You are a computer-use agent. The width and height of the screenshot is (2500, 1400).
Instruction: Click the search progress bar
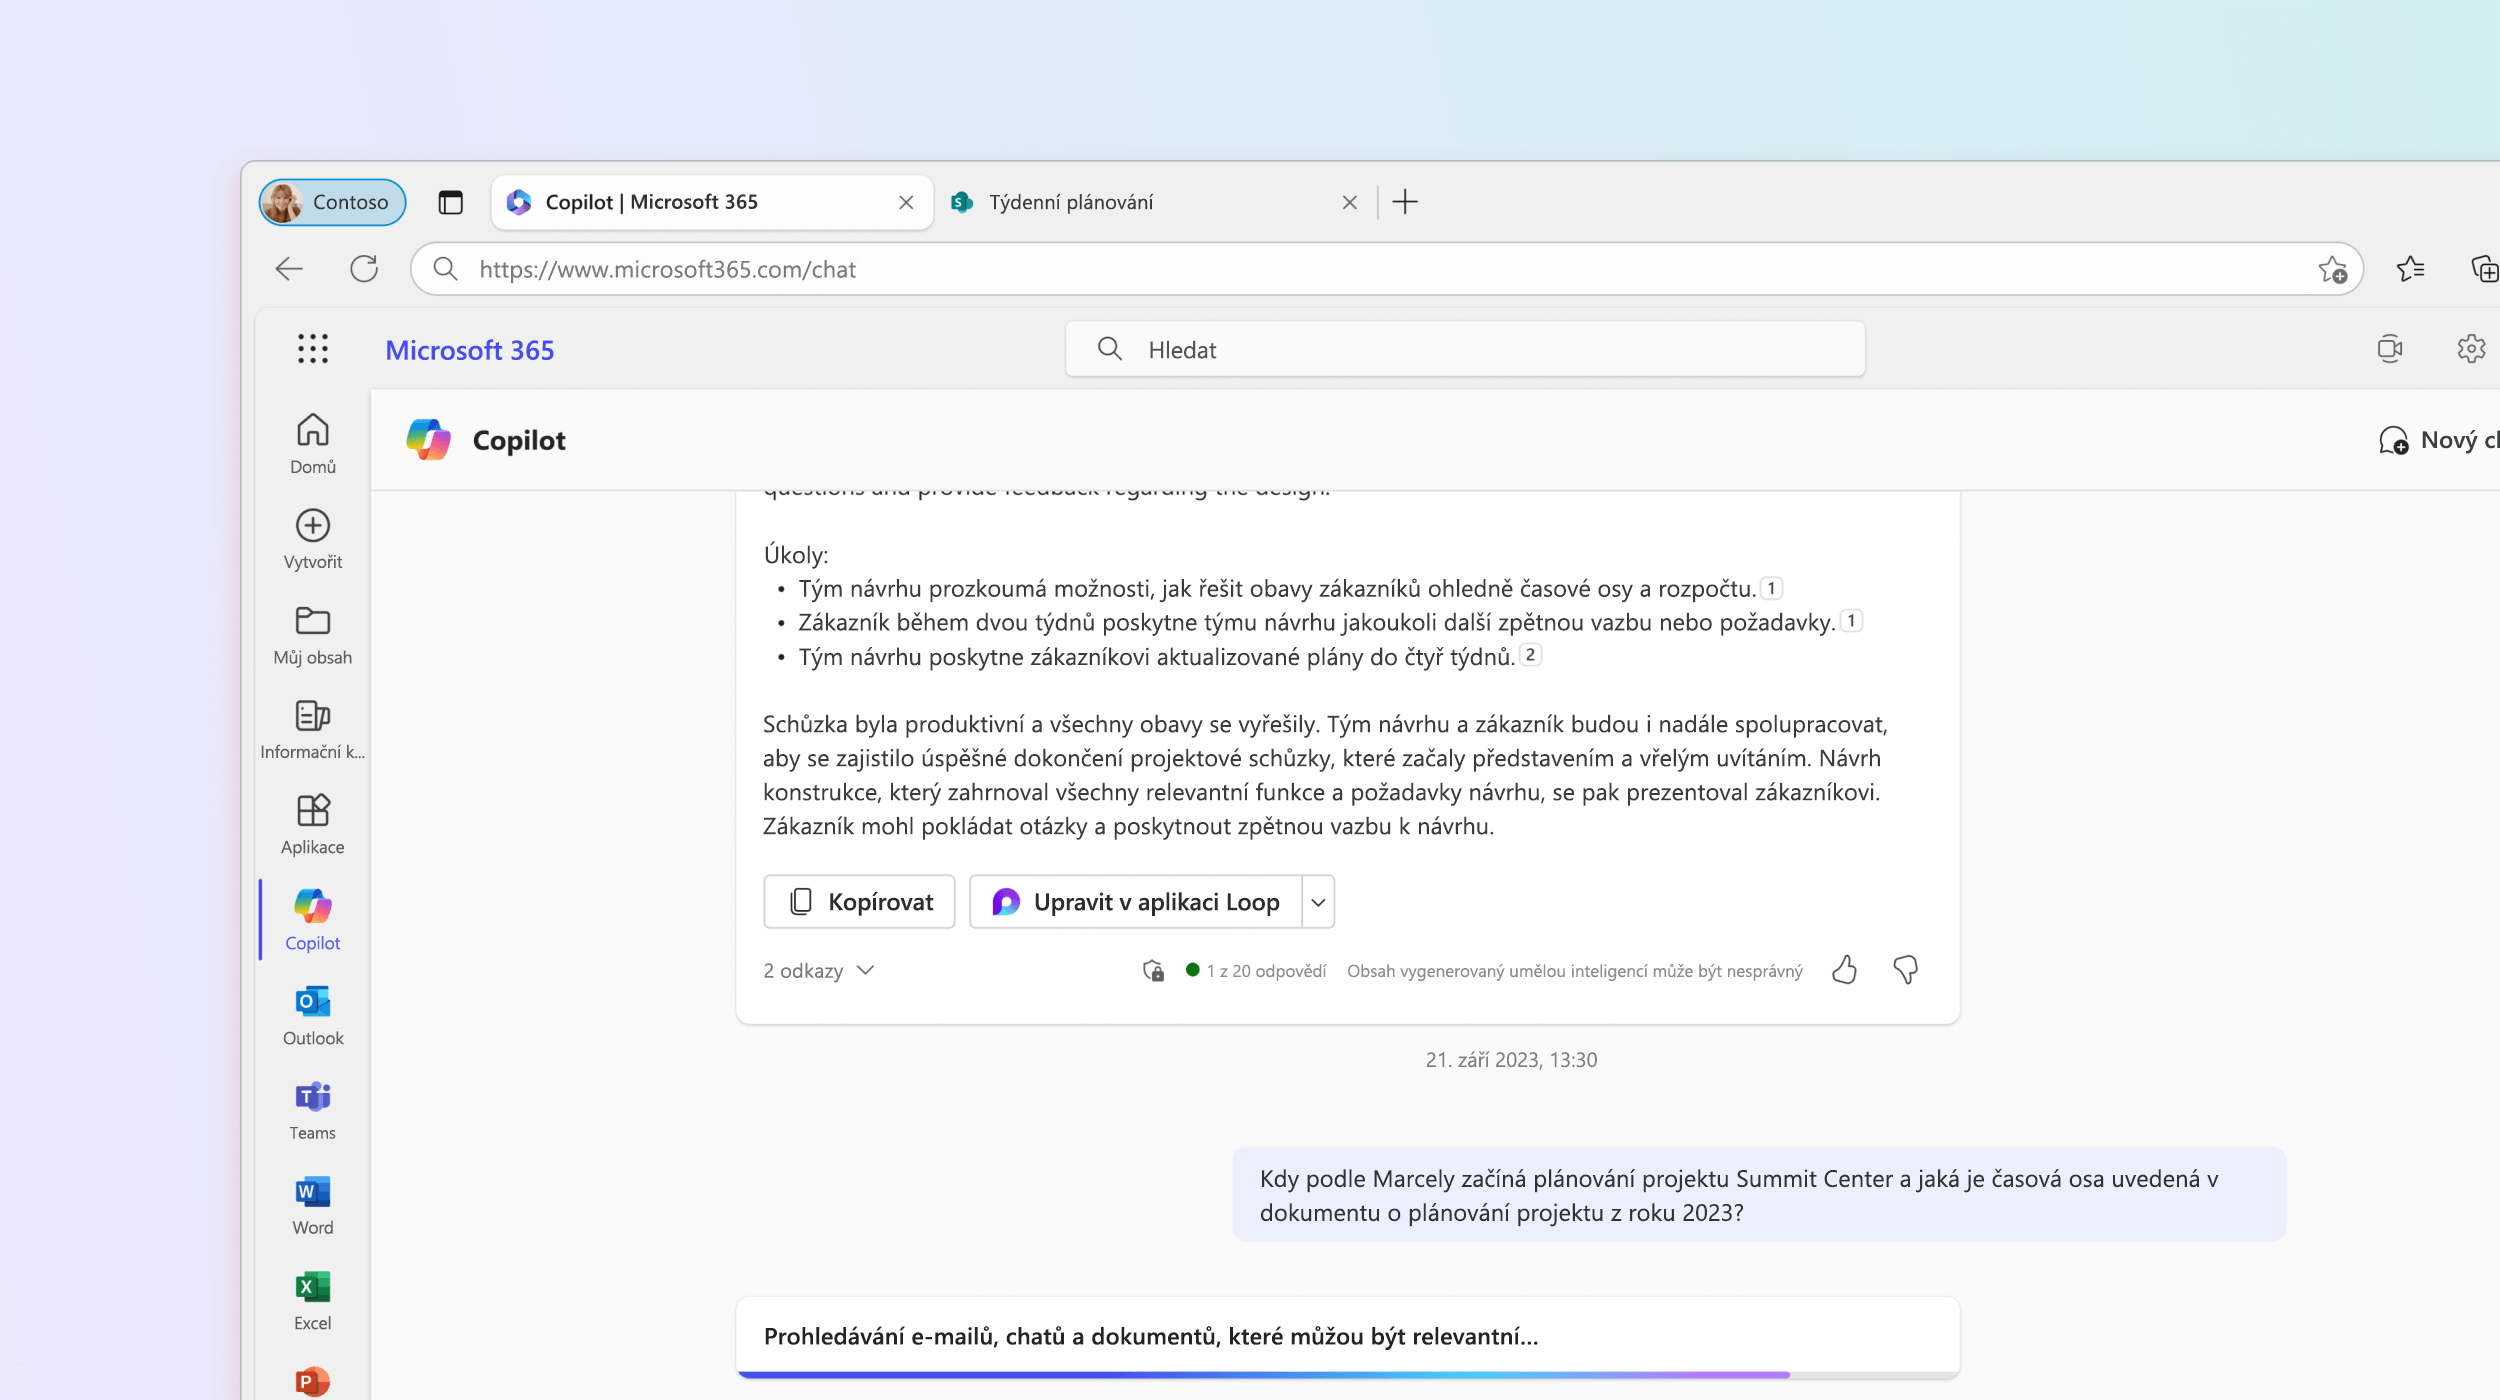[x=1347, y=1374]
